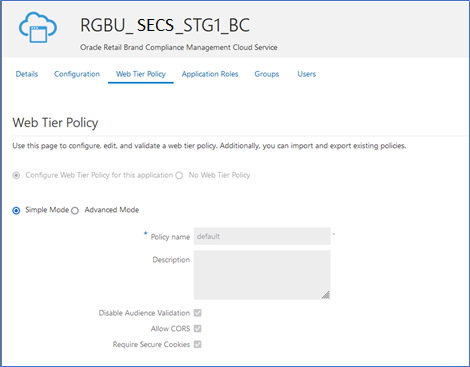Click Oracle Retail Brand Compliance subtitle text
The image size is (470, 367).
point(179,47)
